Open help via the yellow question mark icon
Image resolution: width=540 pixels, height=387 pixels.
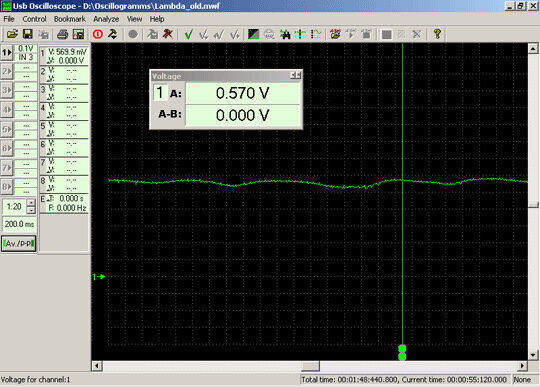coord(437,34)
